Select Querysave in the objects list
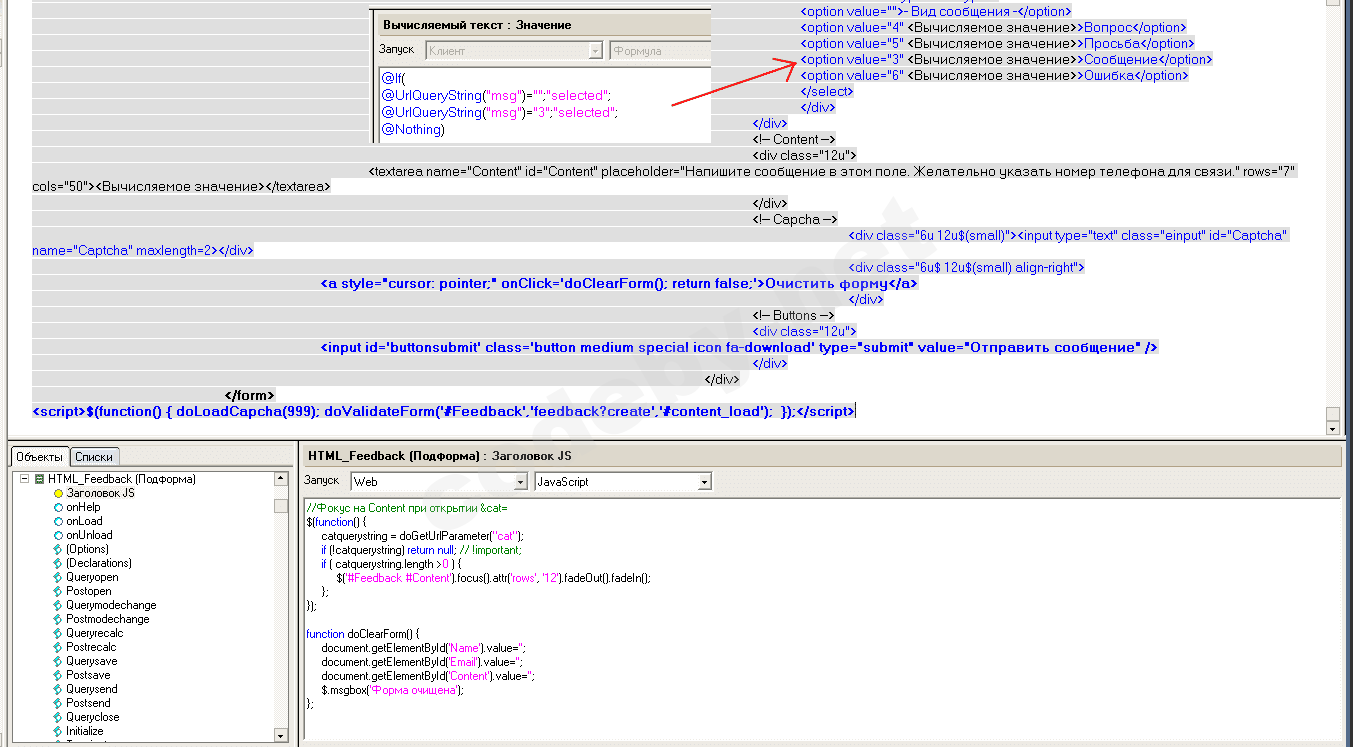This screenshot has width=1353, height=747. (x=91, y=661)
